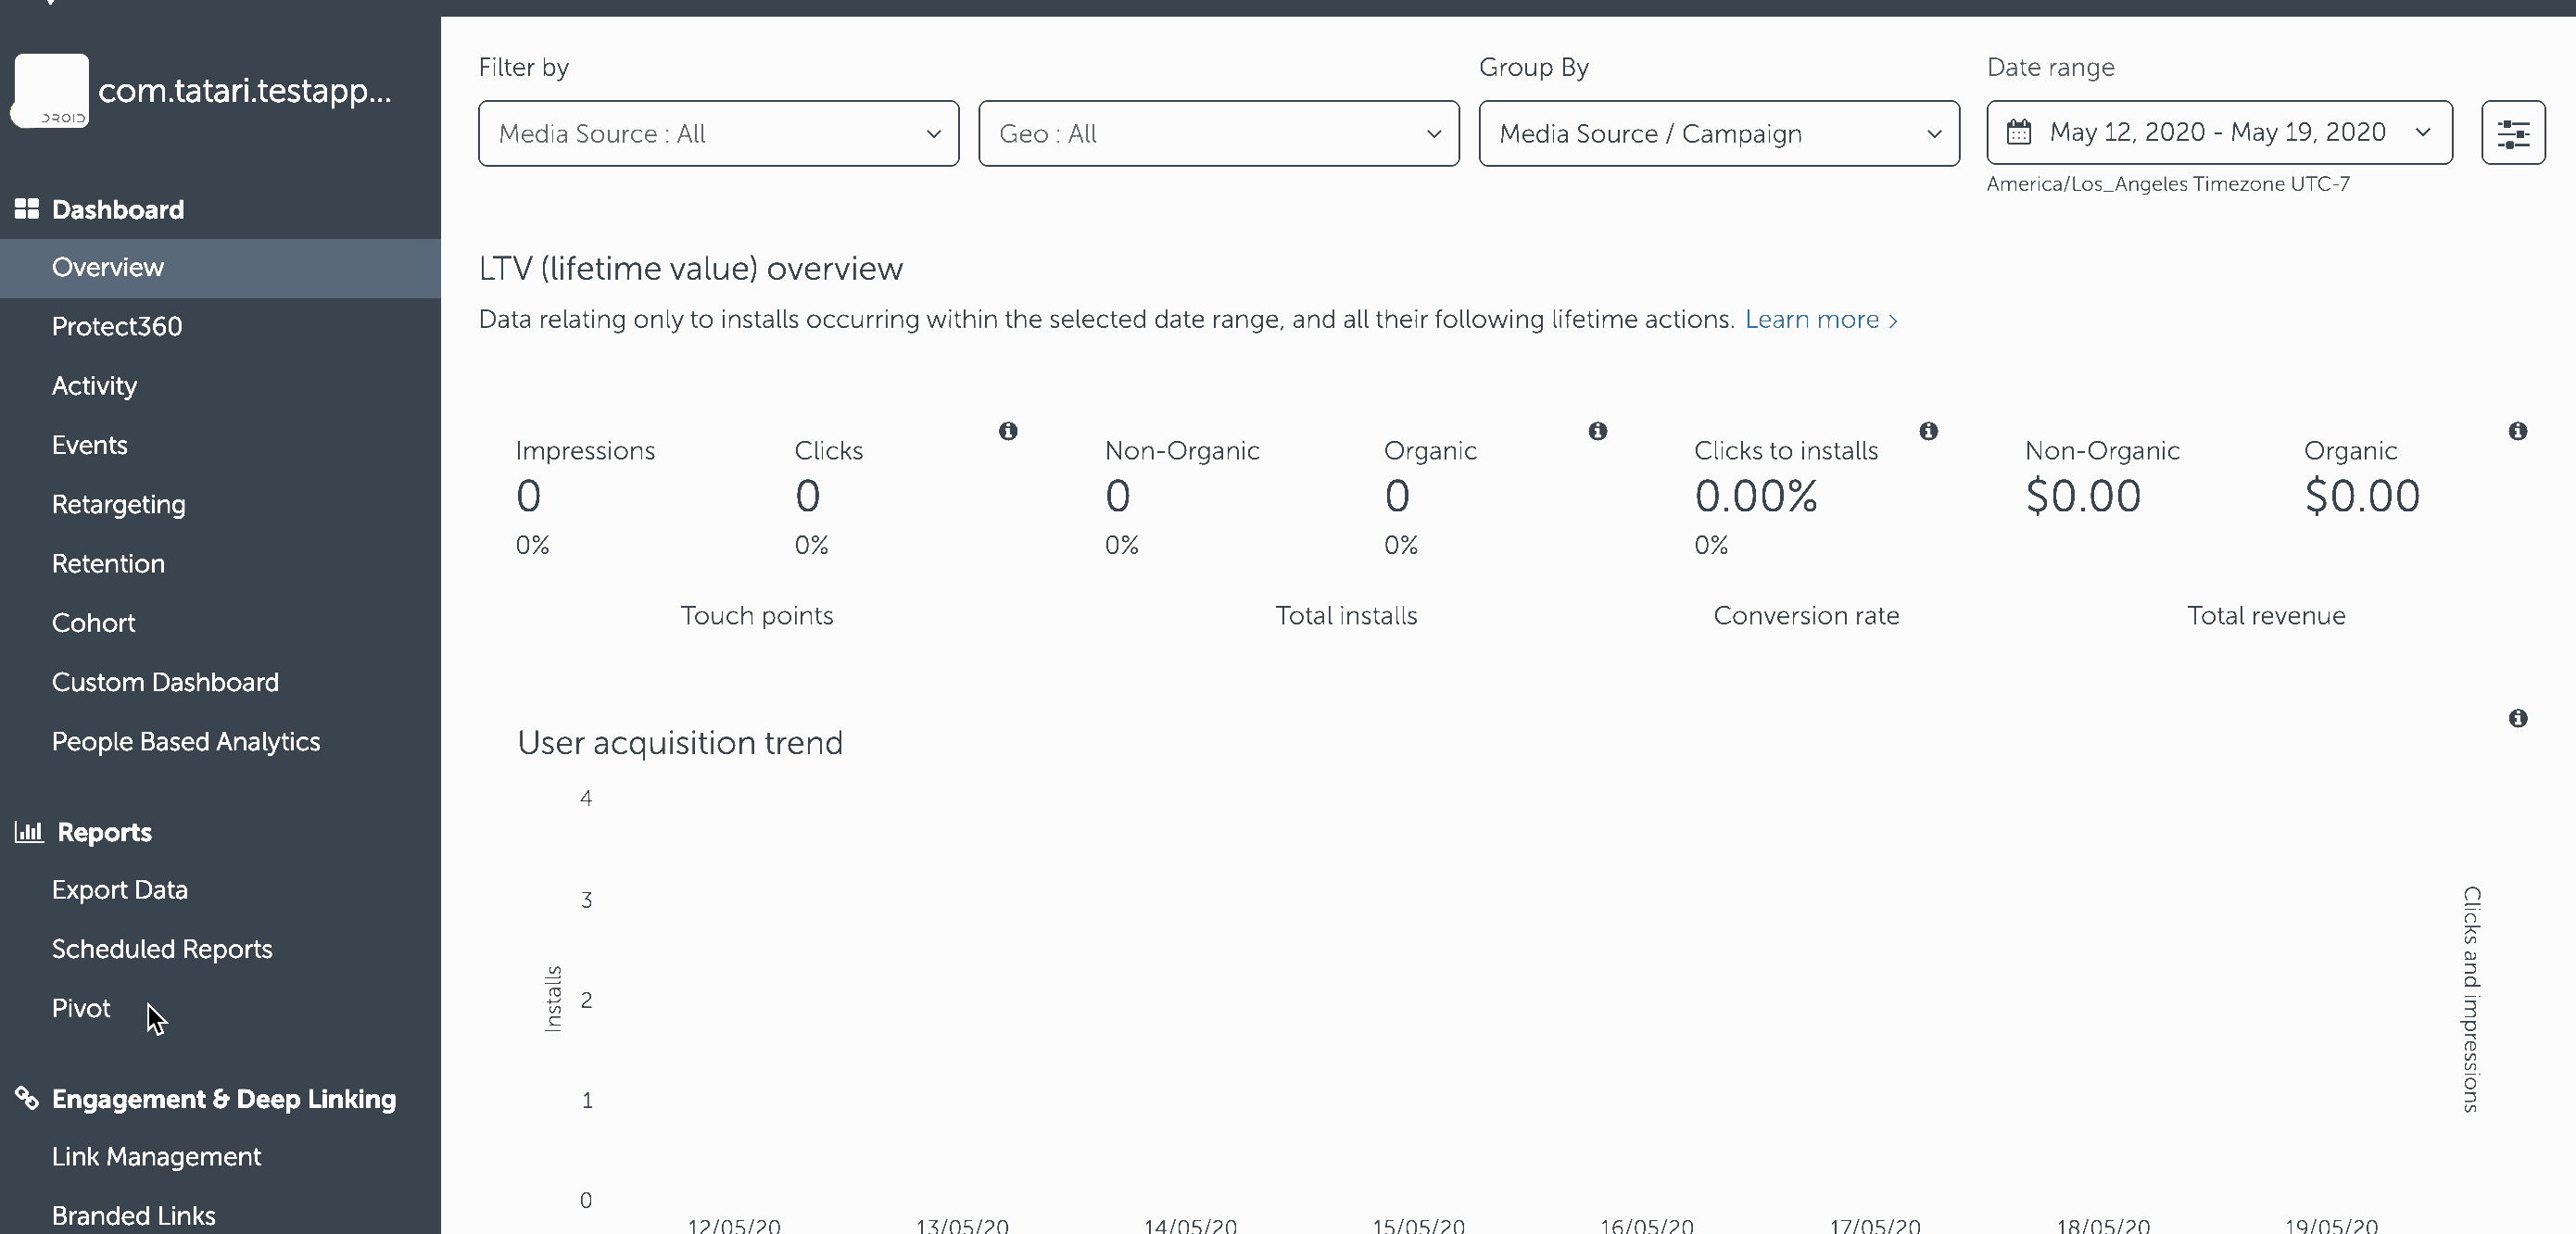Click the Touch points info icon
2576x1234 pixels.
1008,431
